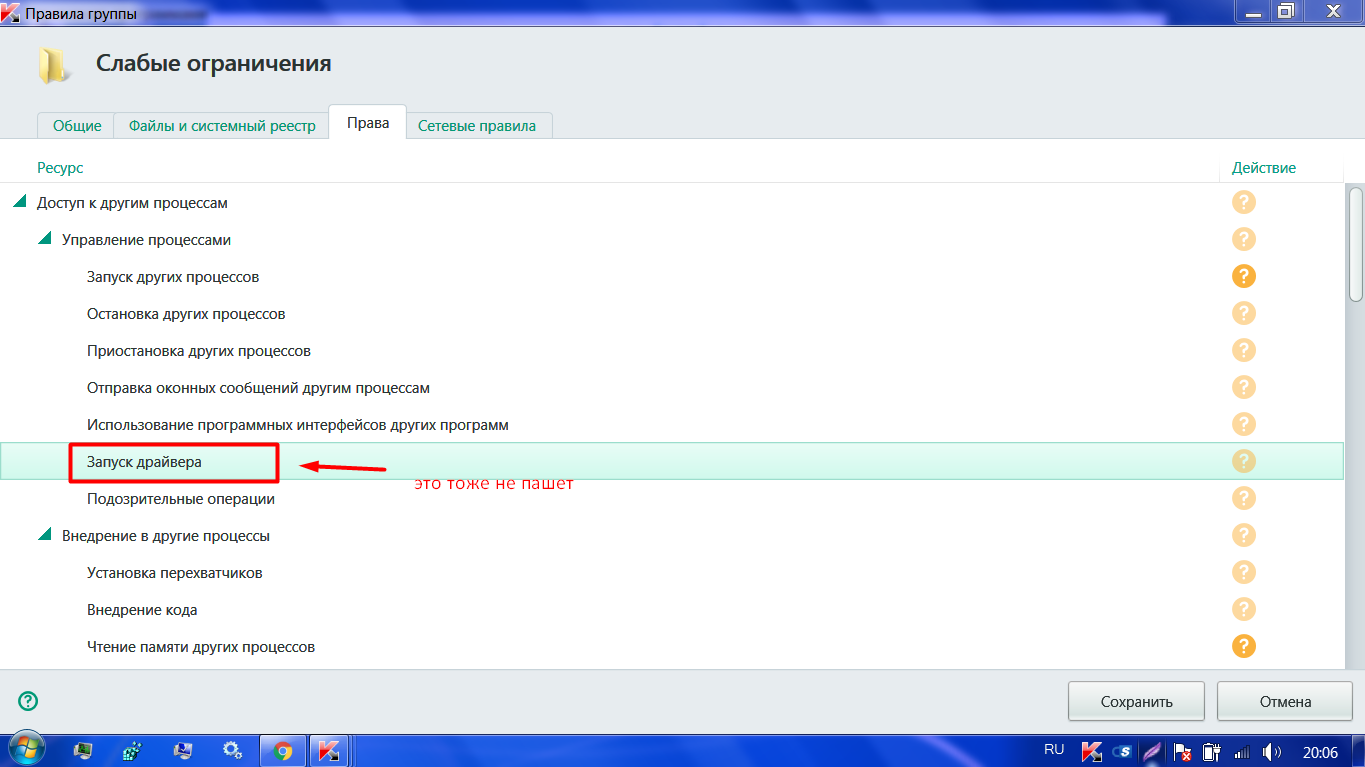Launch Chrome from the taskbar
The height and width of the screenshot is (767, 1365).
click(x=283, y=750)
